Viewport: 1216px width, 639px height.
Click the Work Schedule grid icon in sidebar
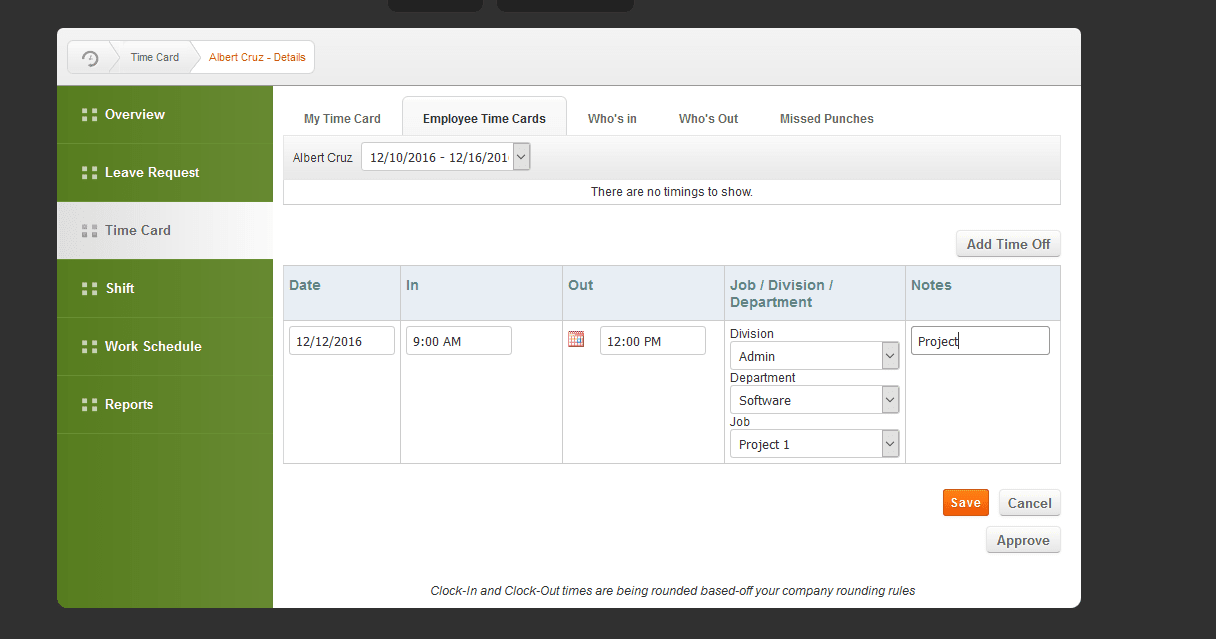pyautogui.click(x=88, y=346)
